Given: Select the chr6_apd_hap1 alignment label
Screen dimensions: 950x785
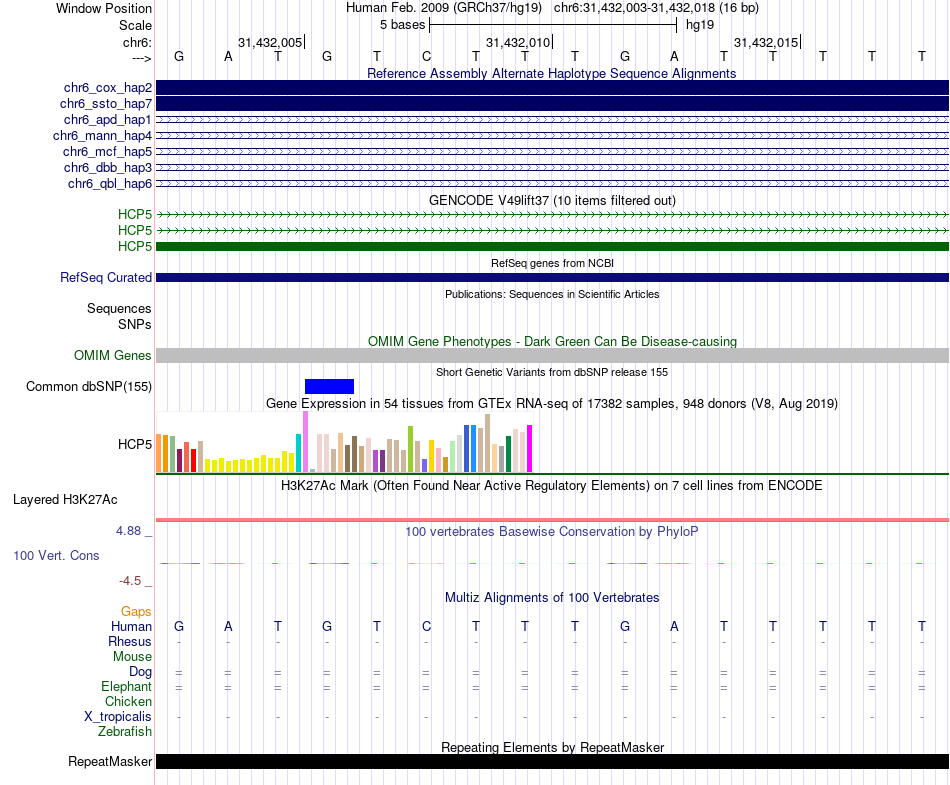Looking at the screenshot, I should click(x=108, y=119).
